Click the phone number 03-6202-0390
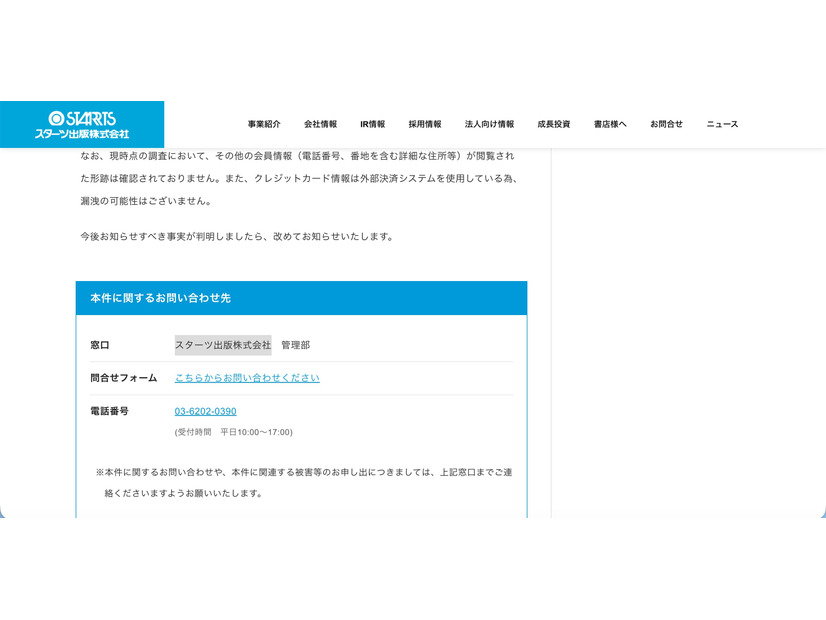Screen dimensions: 826x620 point(205,411)
